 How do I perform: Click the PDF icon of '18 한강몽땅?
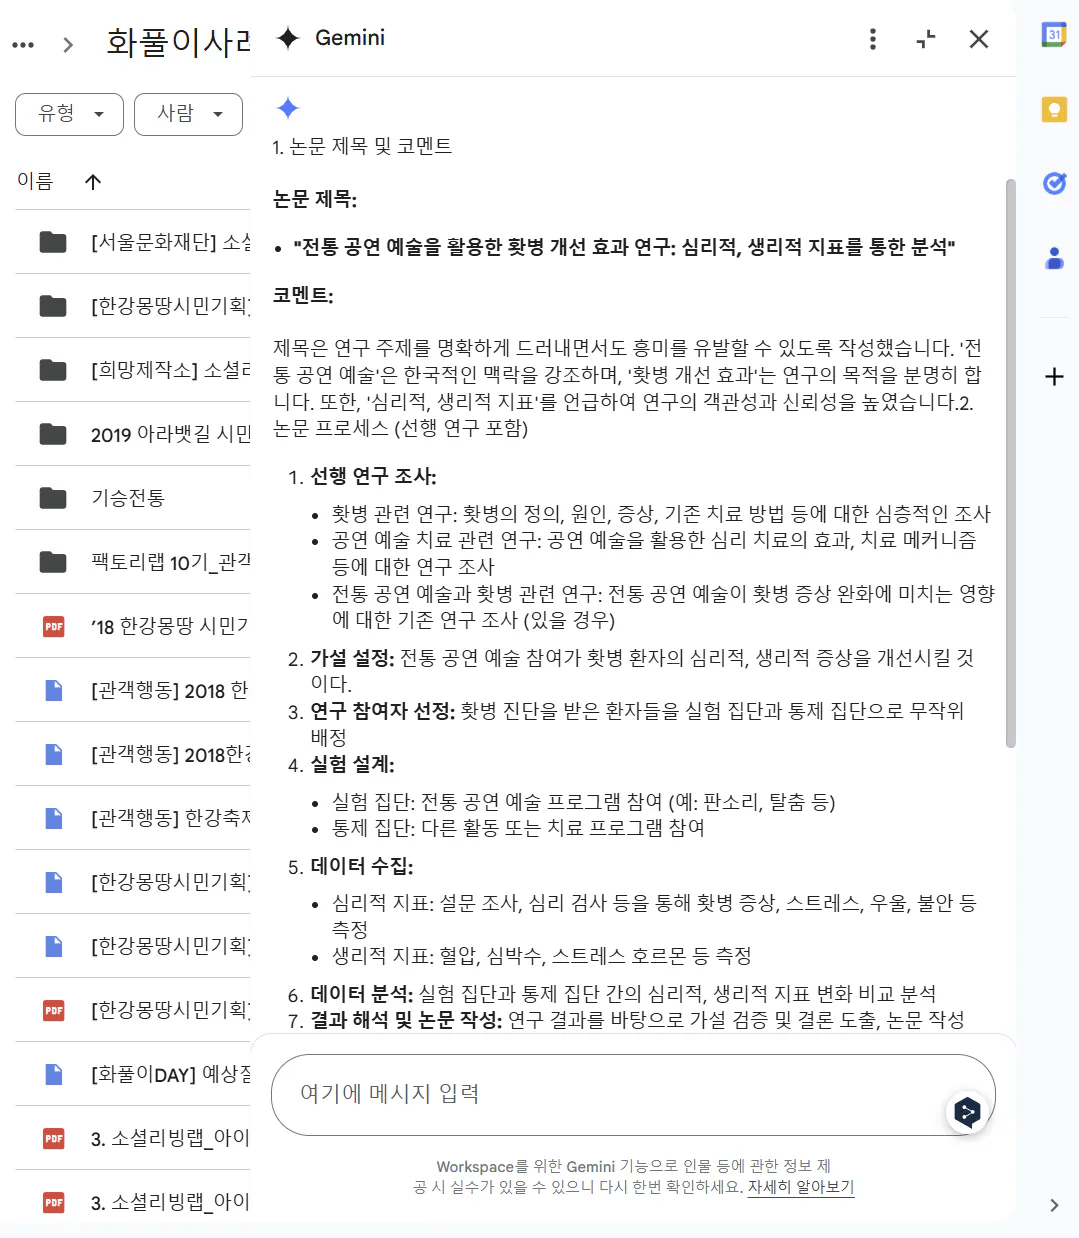pyautogui.click(x=54, y=626)
